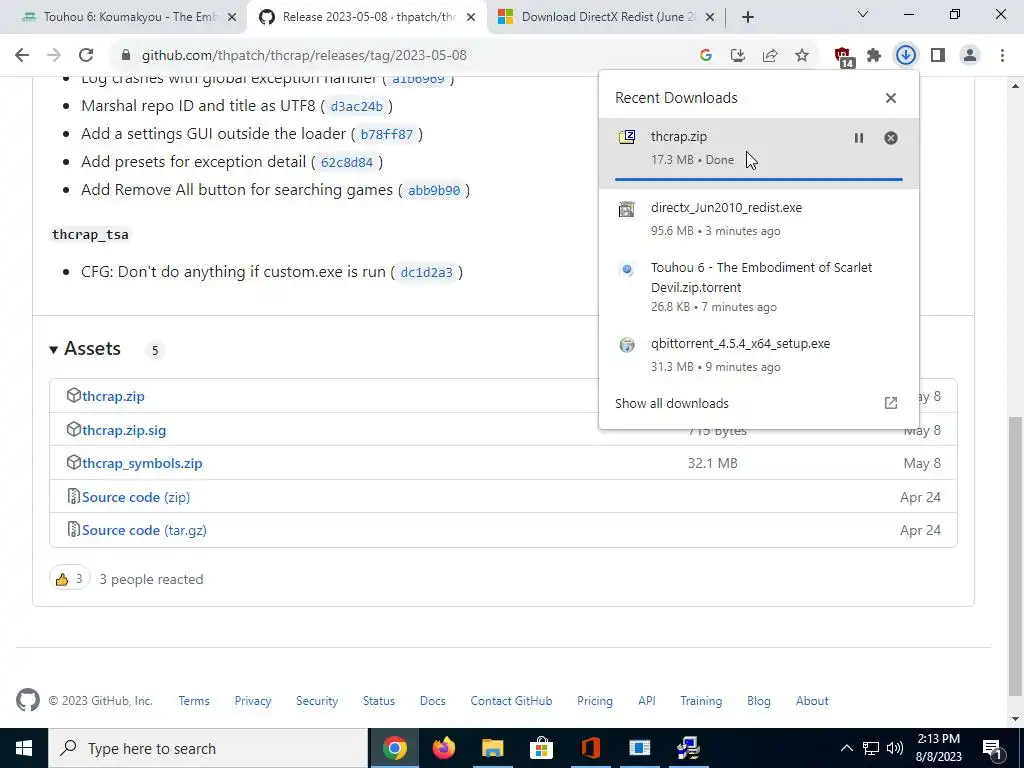Click the address bar URL

(x=304, y=56)
